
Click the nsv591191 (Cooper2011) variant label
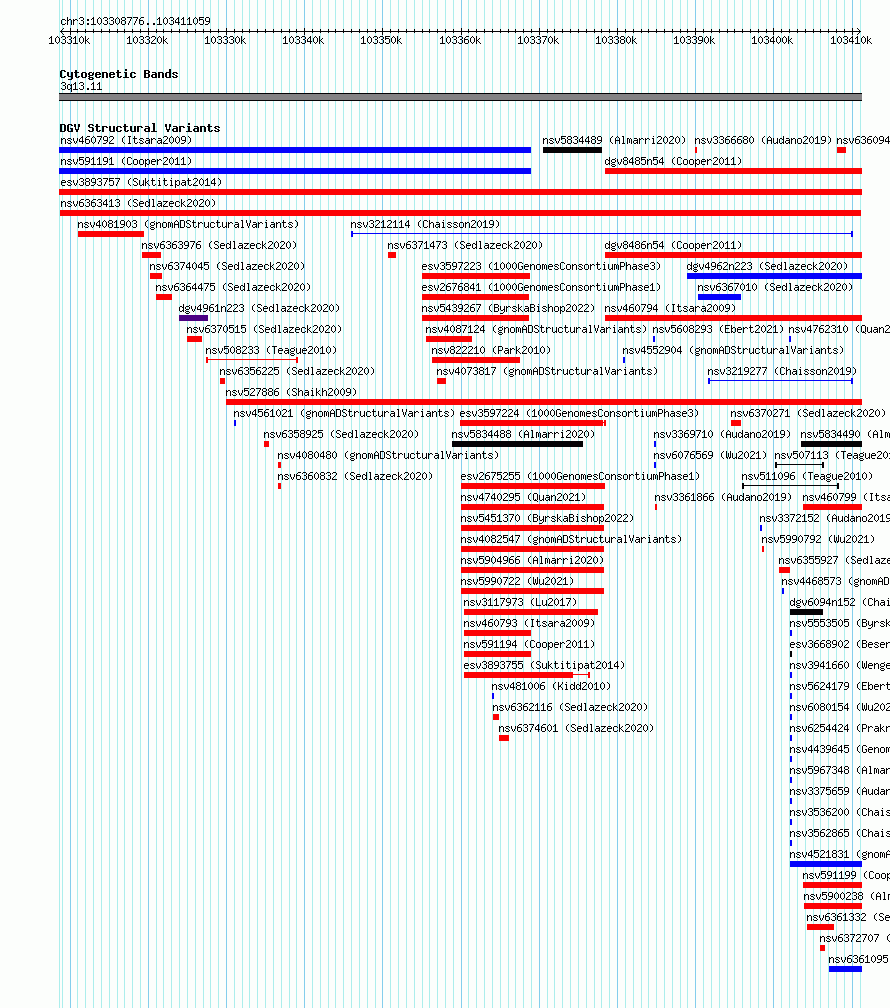(x=126, y=161)
